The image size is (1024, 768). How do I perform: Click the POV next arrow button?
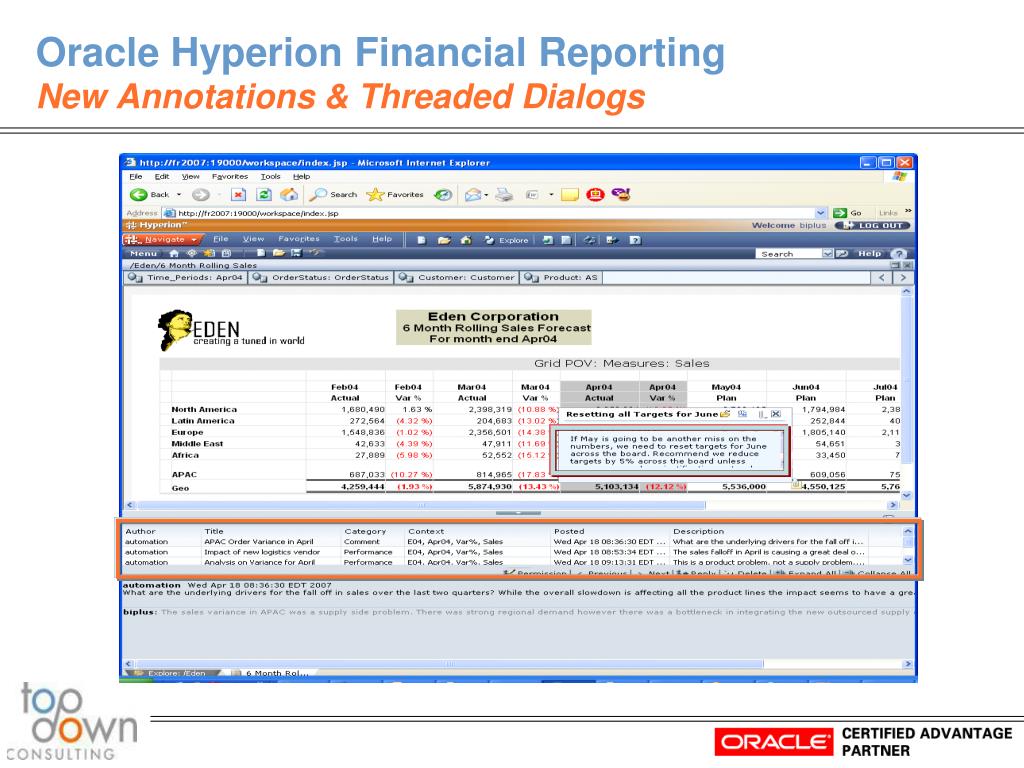click(x=903, y=278)
